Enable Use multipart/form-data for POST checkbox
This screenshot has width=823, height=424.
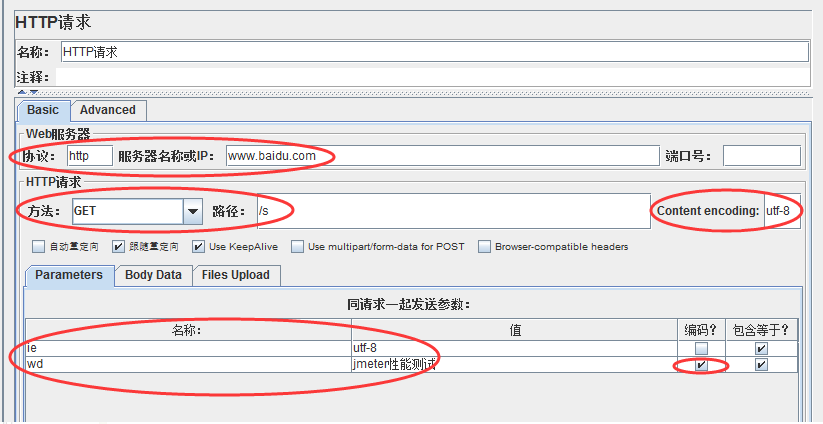point(298,247)
